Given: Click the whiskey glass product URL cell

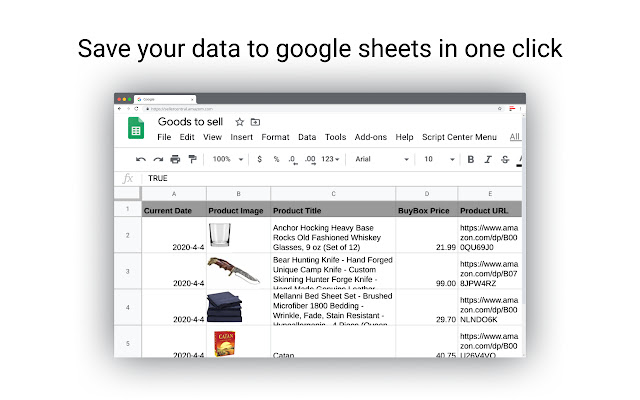Looking at the screenshot, I should coord(489,236).
